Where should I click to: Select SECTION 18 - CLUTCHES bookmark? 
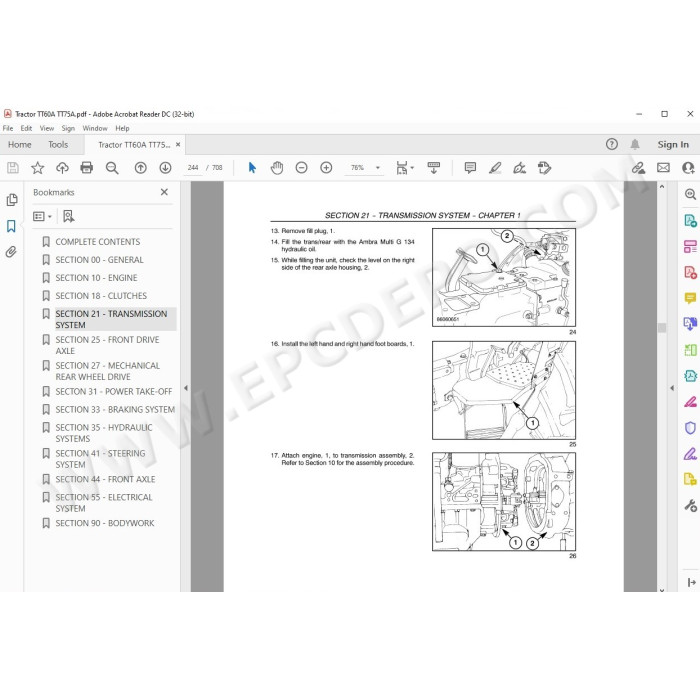tap(101, 296)
